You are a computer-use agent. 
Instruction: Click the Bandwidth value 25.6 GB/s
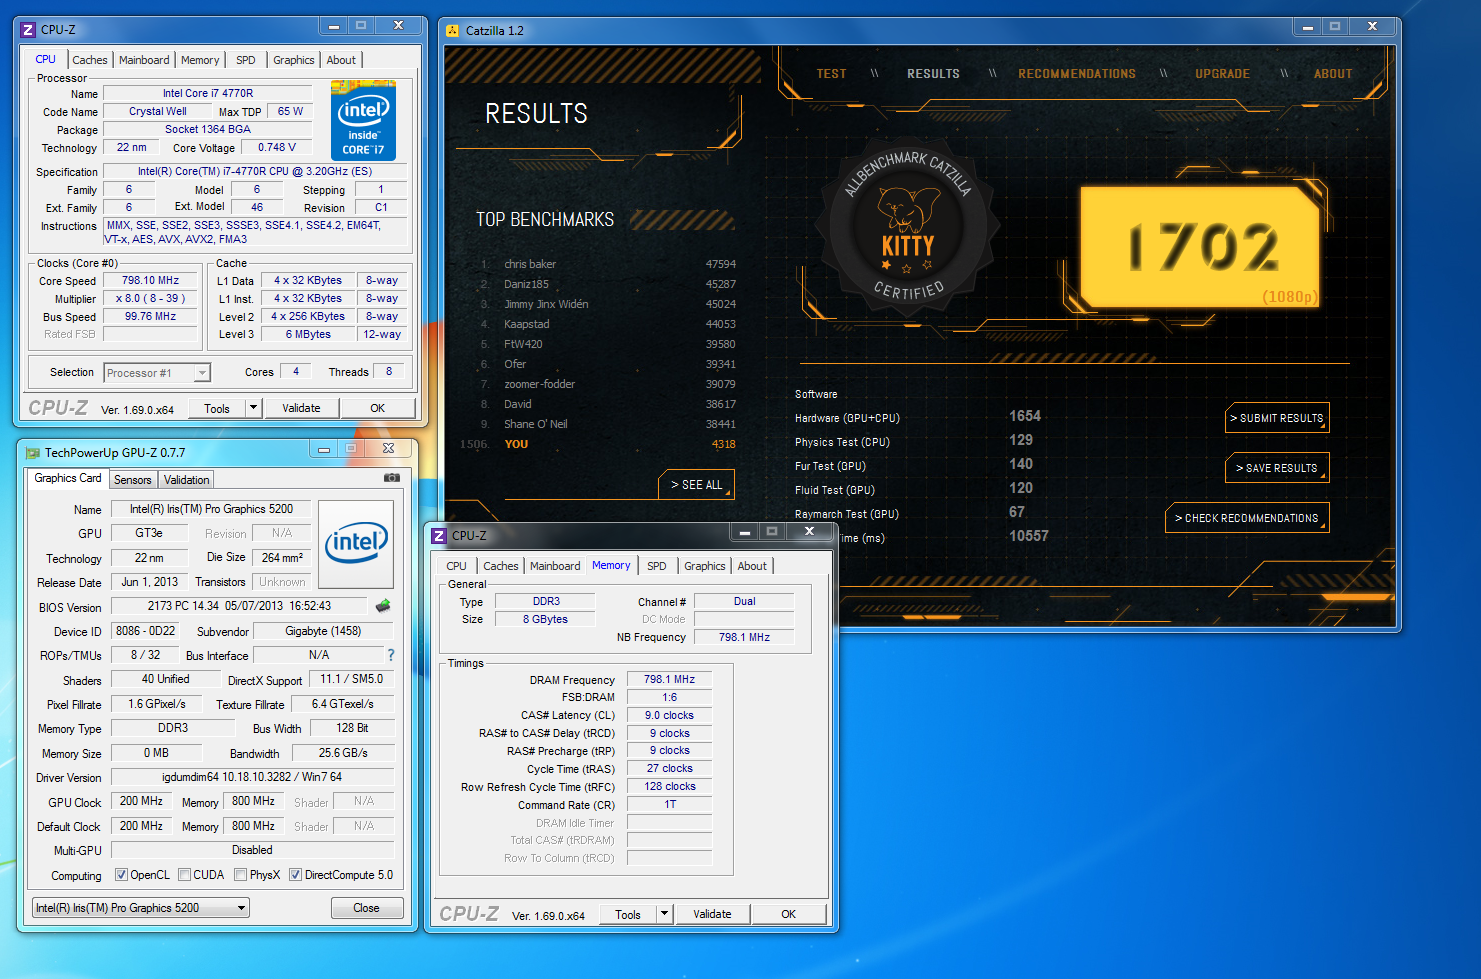pos(343,753)
